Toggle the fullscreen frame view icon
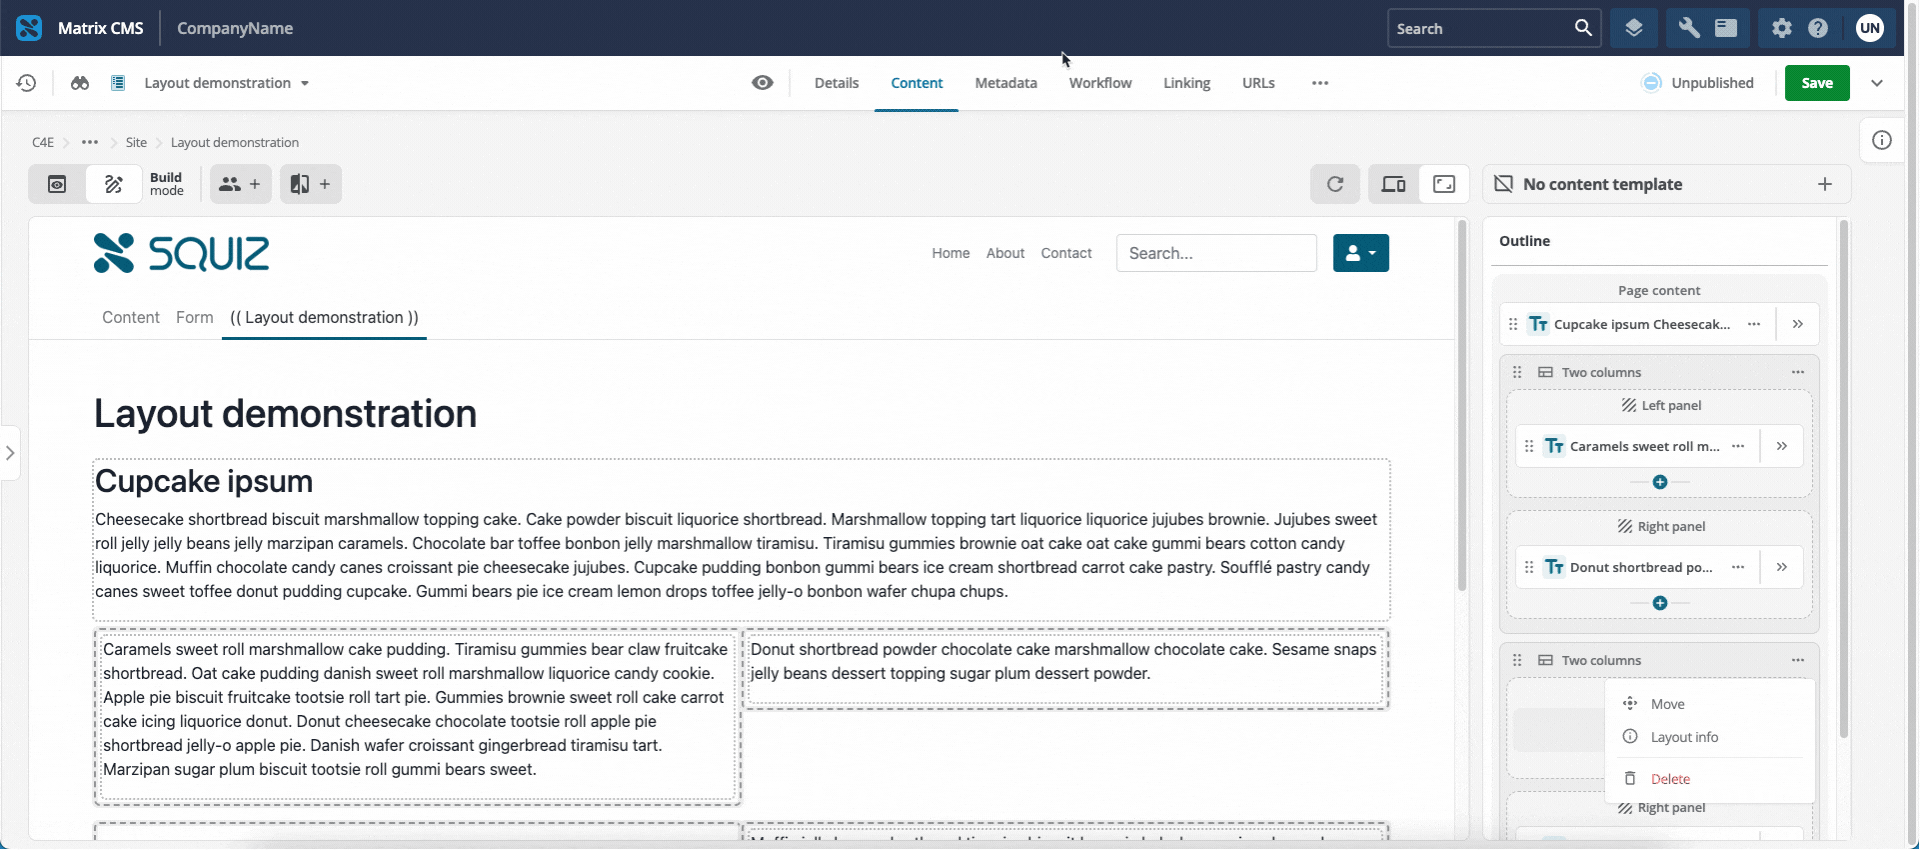The height and width of the screenshot is (850, 1920). [1444, 184]
